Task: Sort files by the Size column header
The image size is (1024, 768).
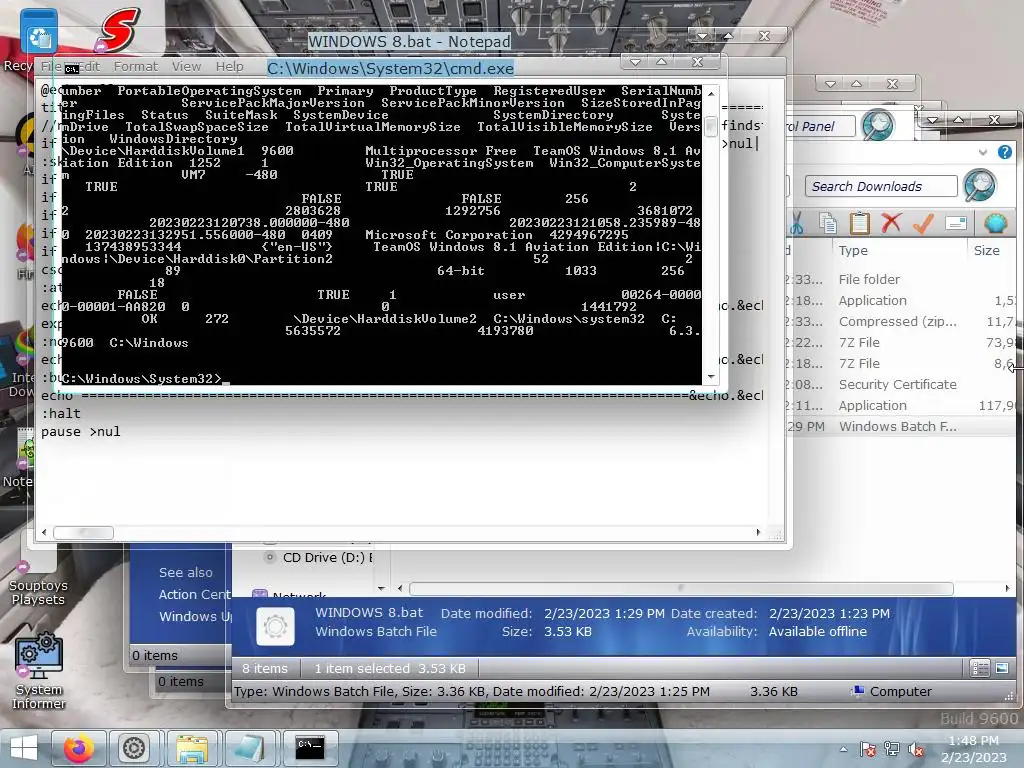Action: pos(986,250)
